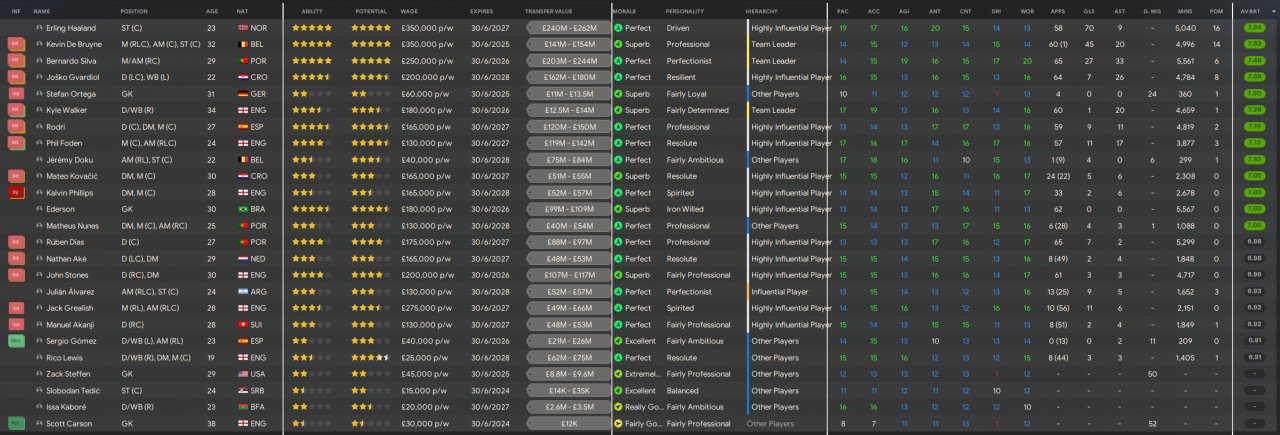Sort by the PAC attribute header
Viewport: 1280px width, 435px height.
coord(843,10)
